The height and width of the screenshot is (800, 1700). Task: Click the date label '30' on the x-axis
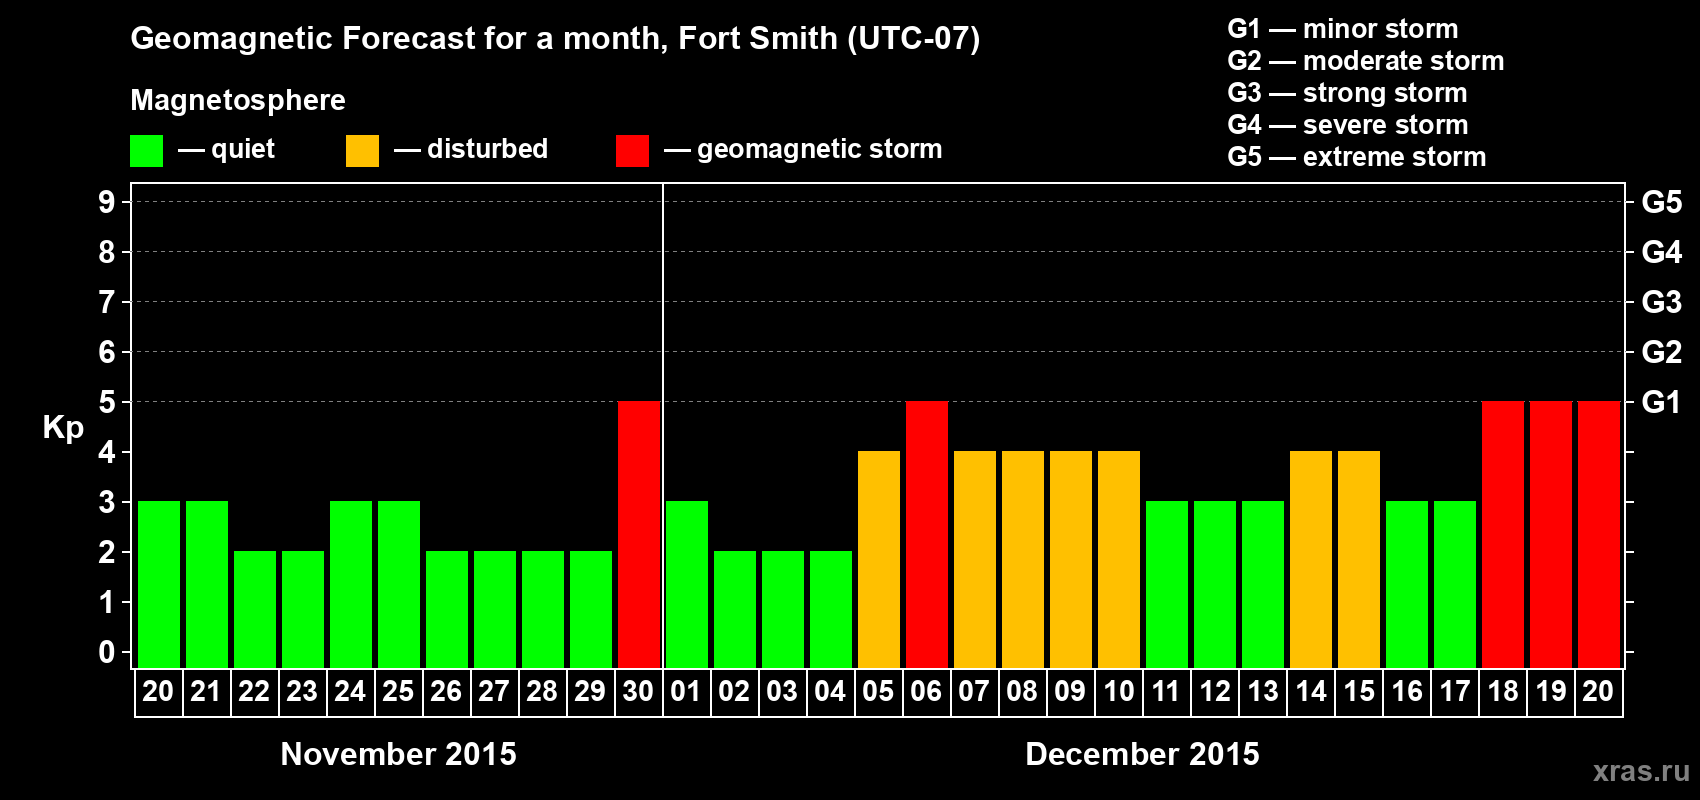[x=638, y=692]
